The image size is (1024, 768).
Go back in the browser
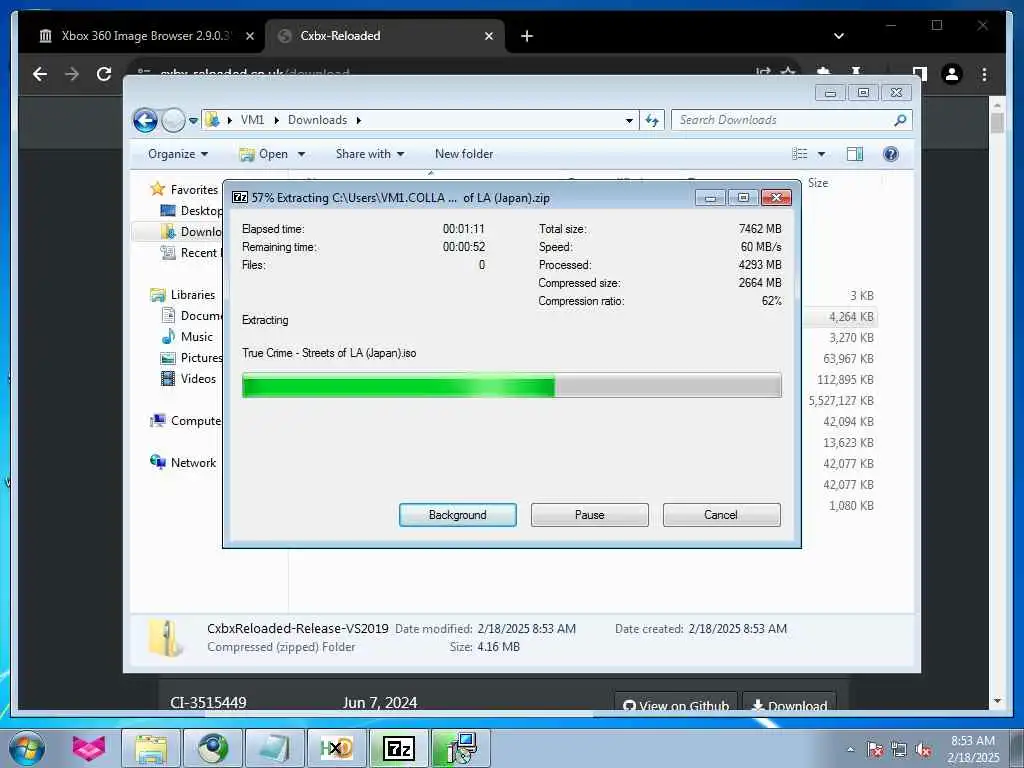40,74
